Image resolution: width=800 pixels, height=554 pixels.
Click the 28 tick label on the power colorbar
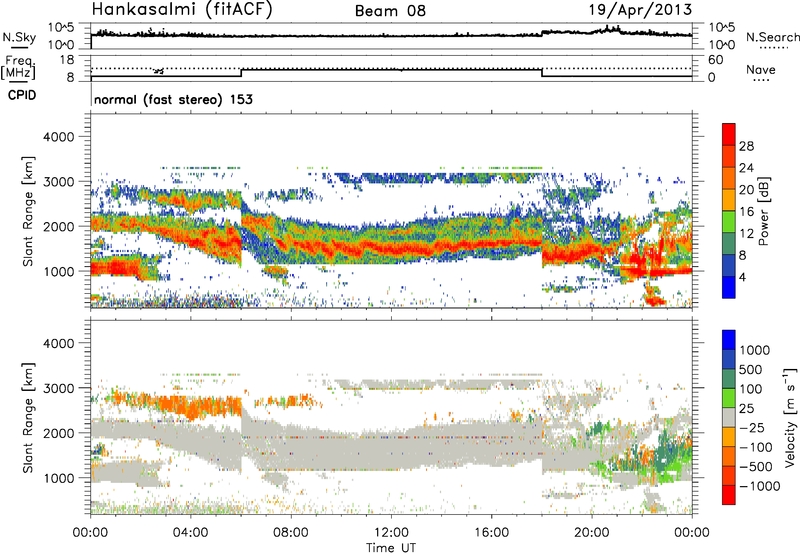pos(746,146)
